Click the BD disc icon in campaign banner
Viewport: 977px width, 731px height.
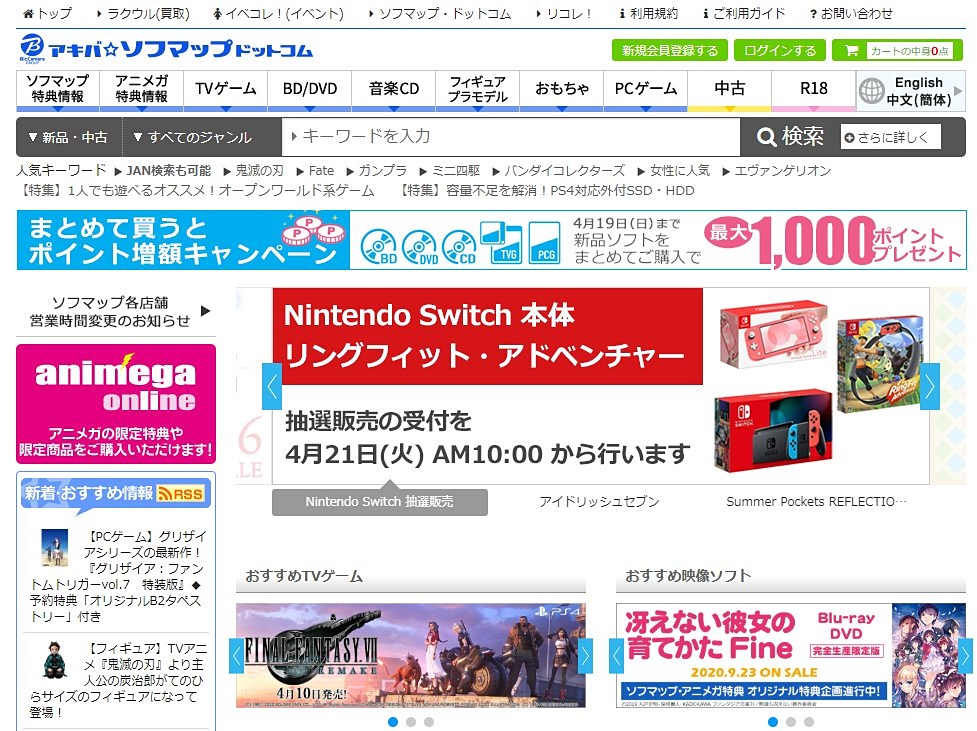tap(378, 246)
